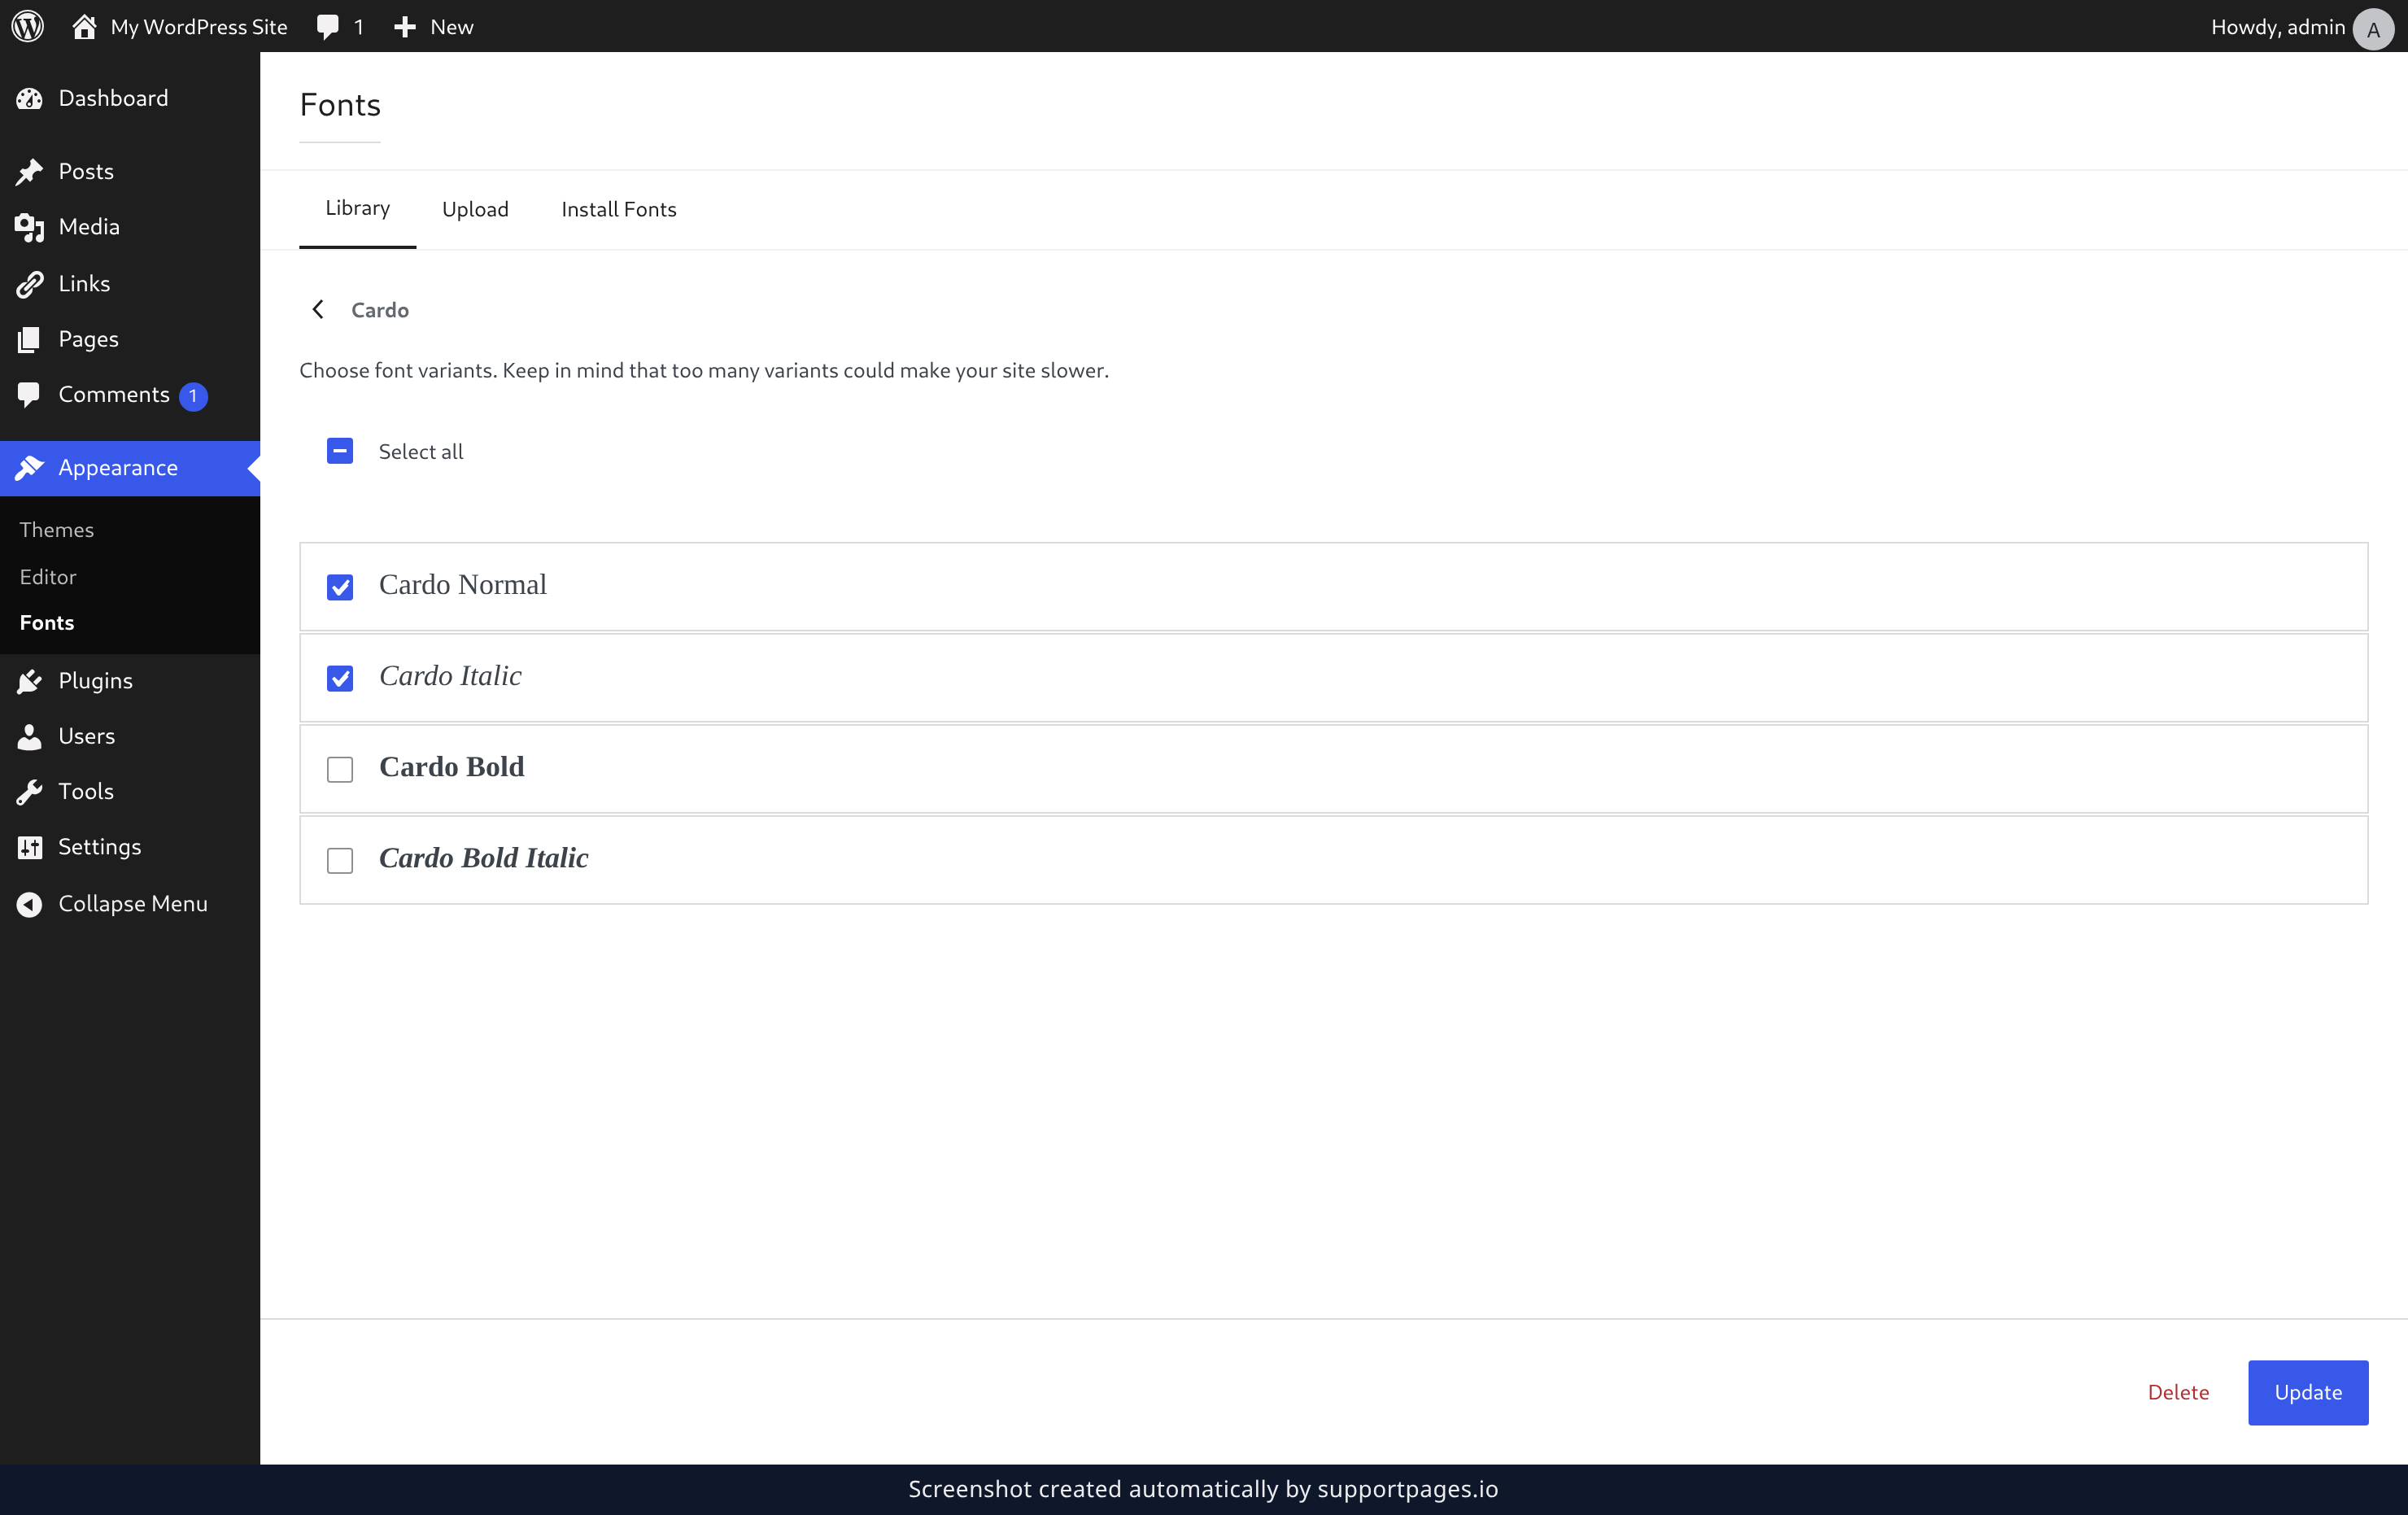Click the Users person icon
The width and height of the screenshot is (2408, 1515).
(29, 736)
